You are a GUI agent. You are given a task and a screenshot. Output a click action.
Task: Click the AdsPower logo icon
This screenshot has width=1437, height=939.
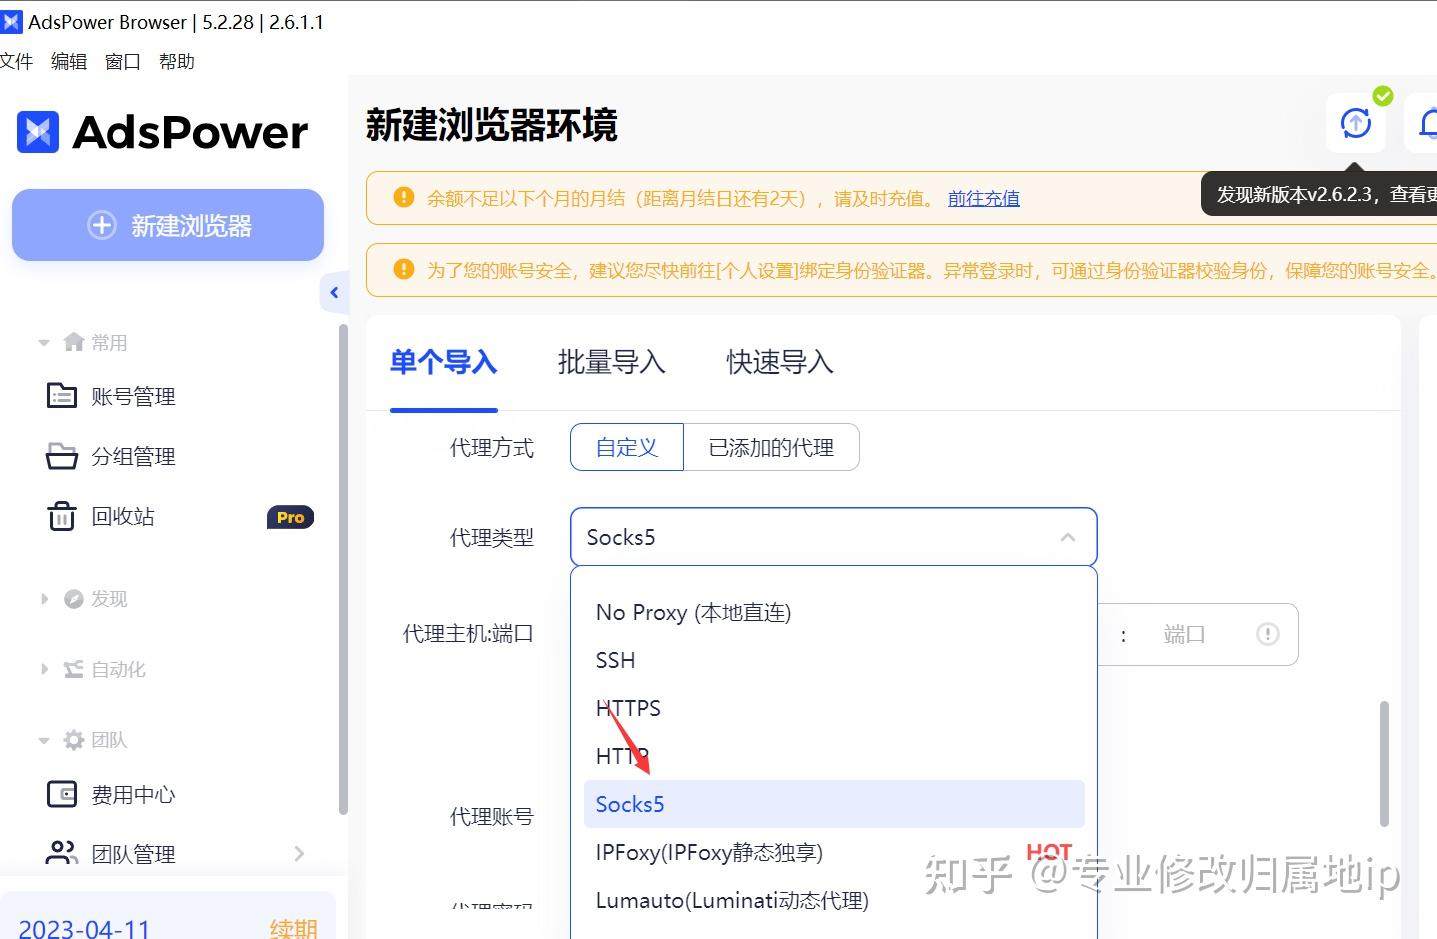(37, 131)
